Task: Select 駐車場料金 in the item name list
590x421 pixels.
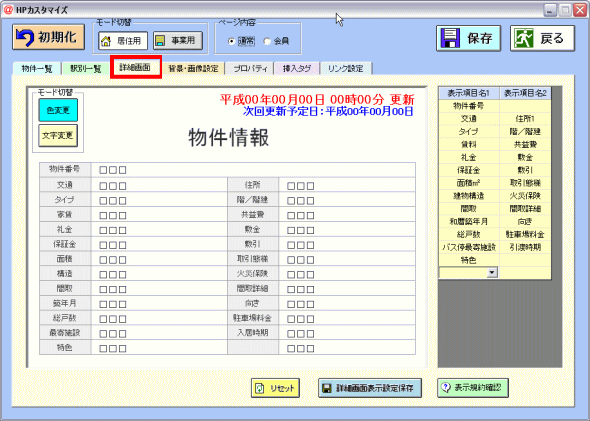Action: (x=525, y=234)
